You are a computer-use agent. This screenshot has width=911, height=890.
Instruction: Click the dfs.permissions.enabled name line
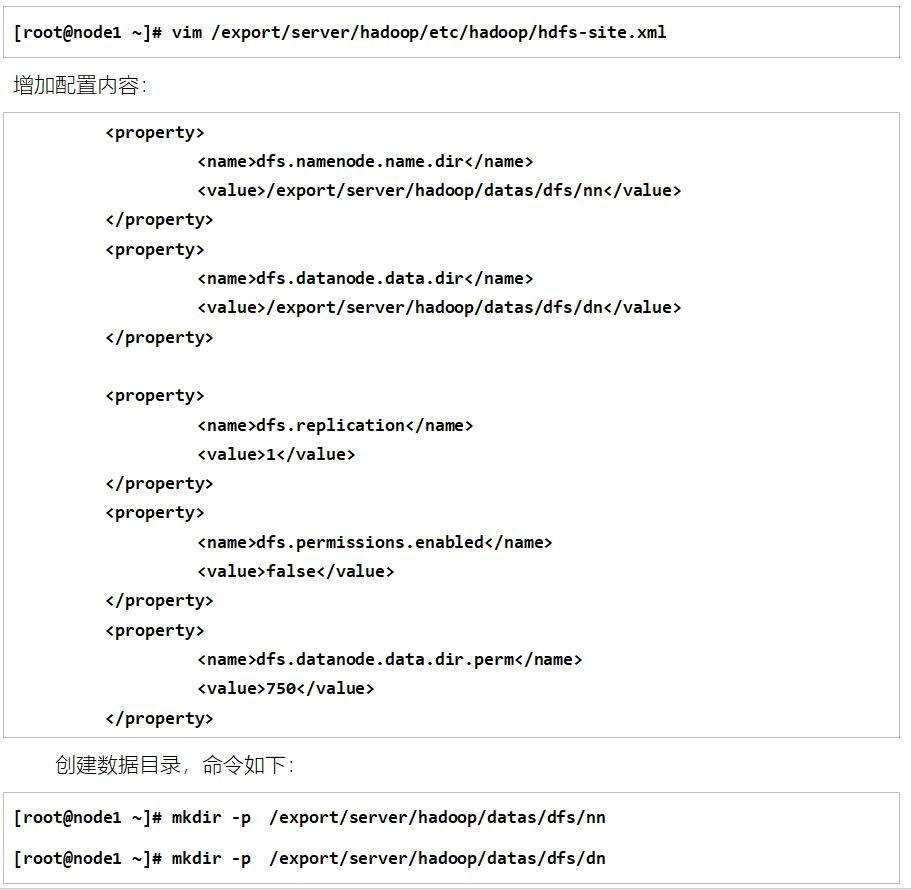[x=375, y=542]
